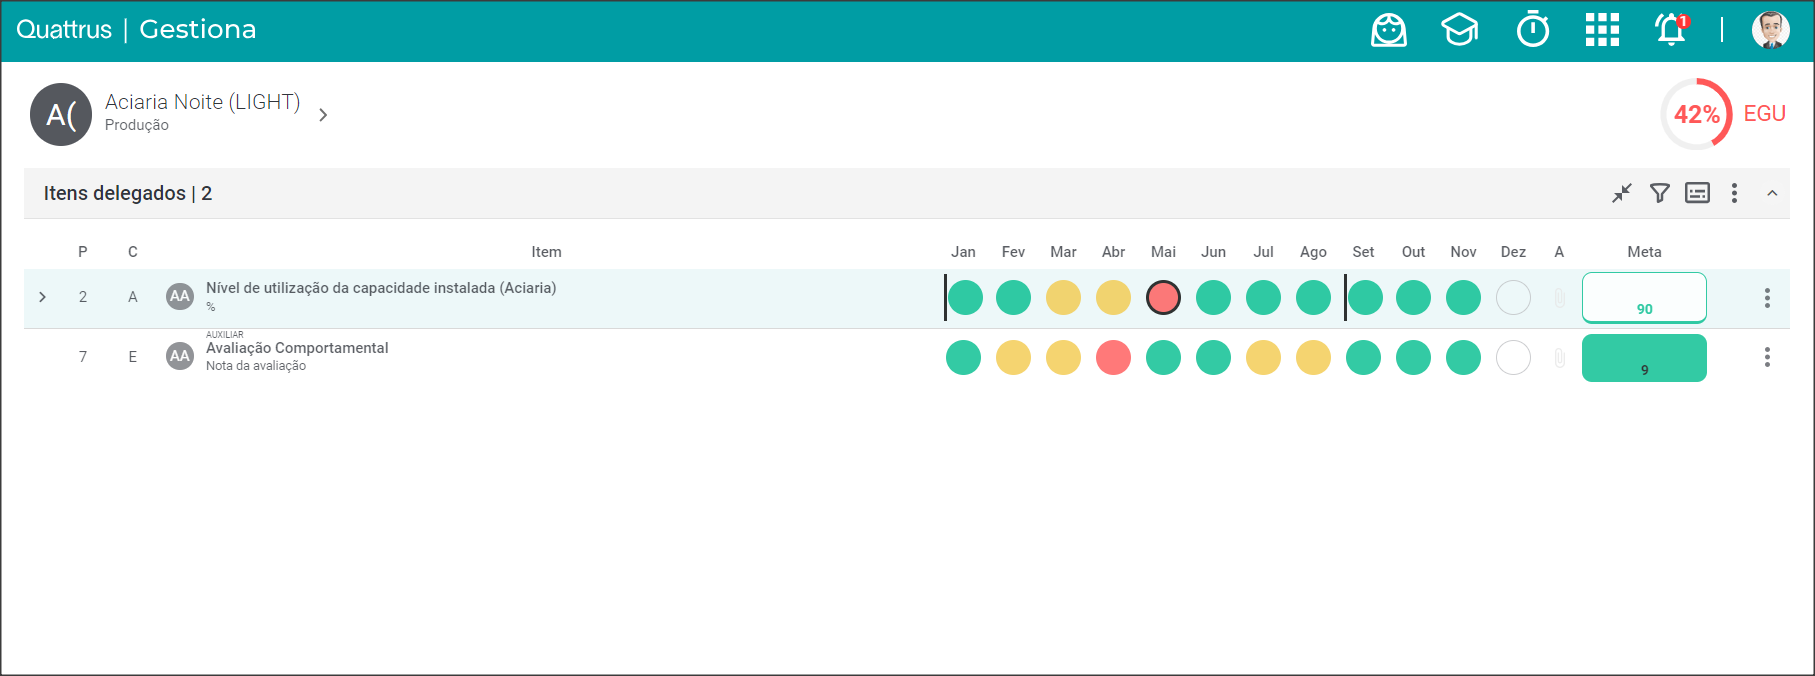Click the Avaliação Comportamental item name

pos(297,348)
